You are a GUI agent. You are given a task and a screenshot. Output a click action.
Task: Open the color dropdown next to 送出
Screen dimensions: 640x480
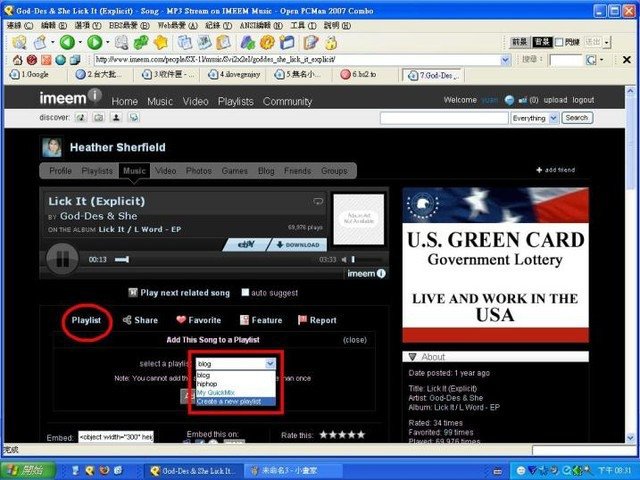coord(607,42)
